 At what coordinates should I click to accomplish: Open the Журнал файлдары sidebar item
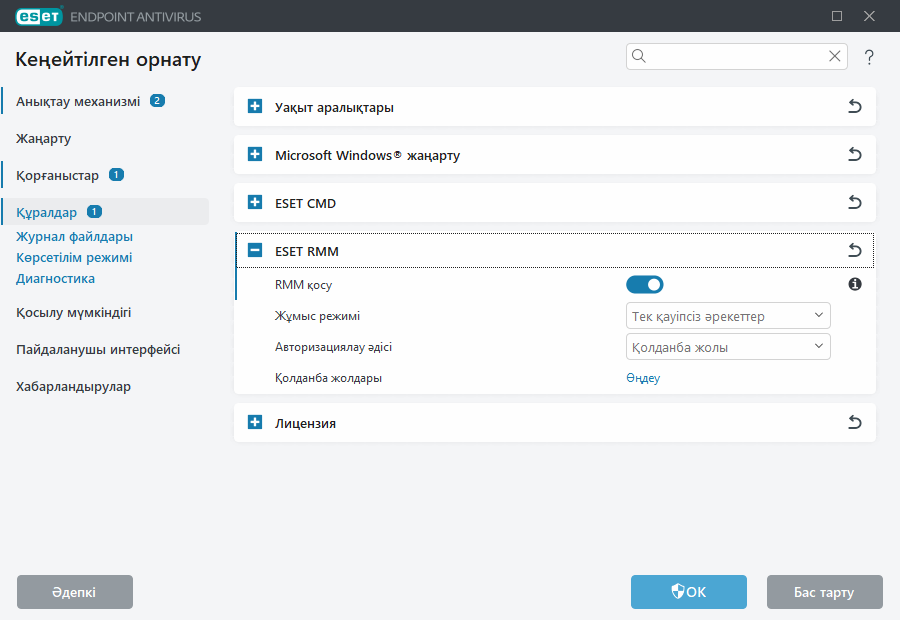(x=74, y=237)
